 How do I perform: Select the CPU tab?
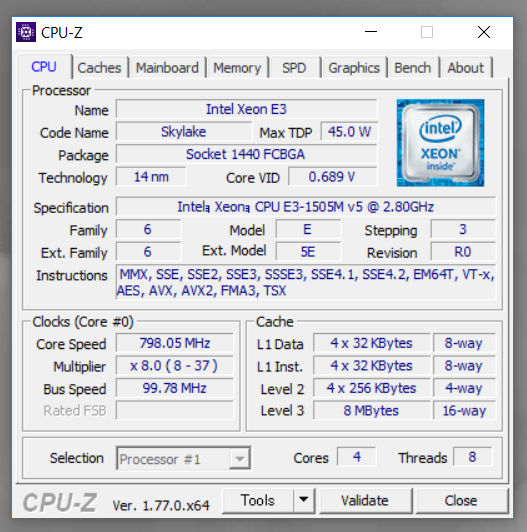(x=44, y=66)
